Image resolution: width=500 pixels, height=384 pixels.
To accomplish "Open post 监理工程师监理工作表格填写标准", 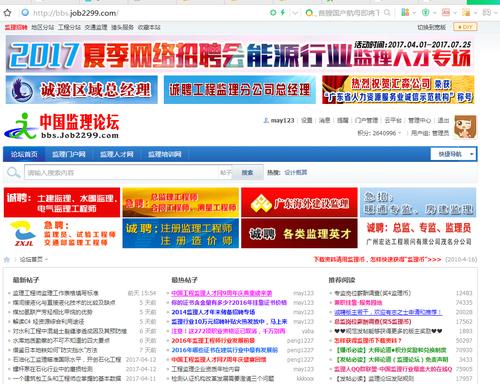I will pos(56,293).
